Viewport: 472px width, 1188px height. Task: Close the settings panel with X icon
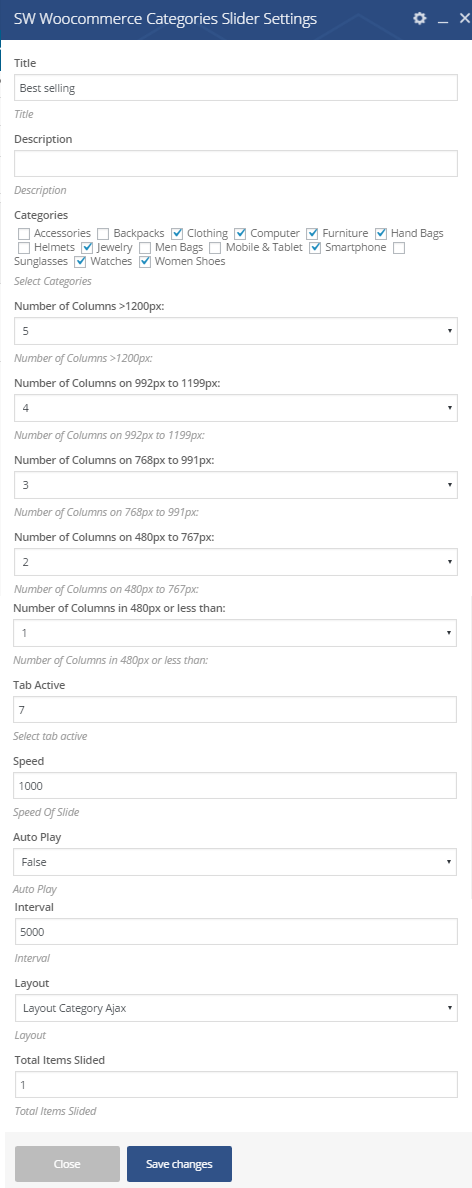pos(464,18)
